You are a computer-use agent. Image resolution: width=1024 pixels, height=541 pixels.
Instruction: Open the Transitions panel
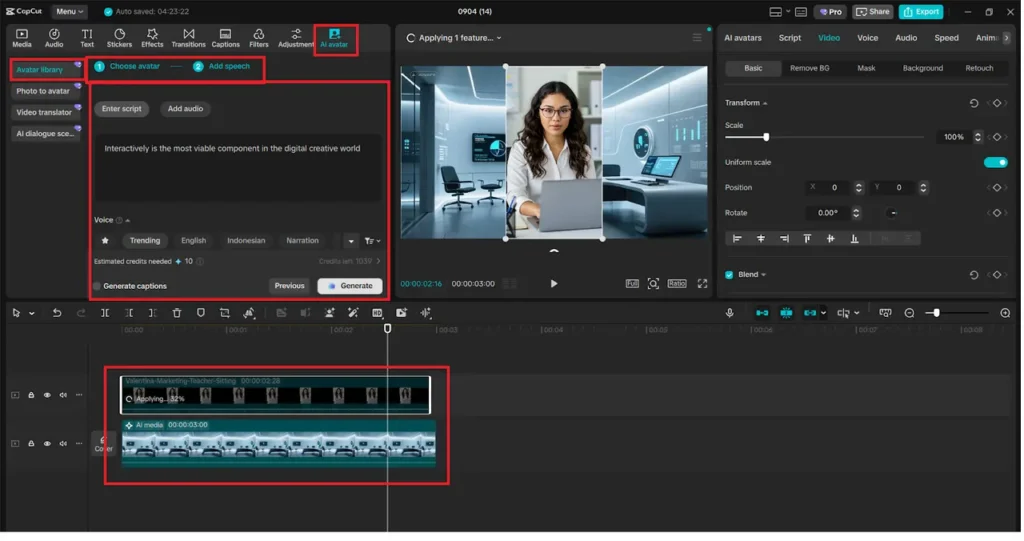coord(188,38)
